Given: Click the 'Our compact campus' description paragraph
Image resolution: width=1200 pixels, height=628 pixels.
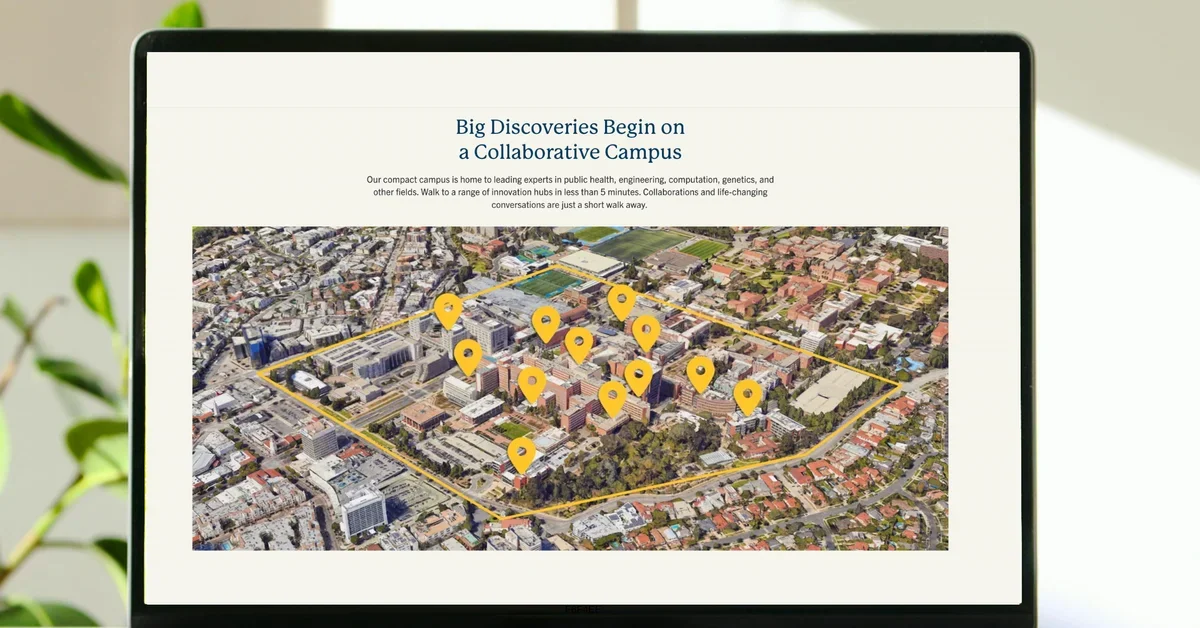Looking at the screenshot, I should 570,192.
